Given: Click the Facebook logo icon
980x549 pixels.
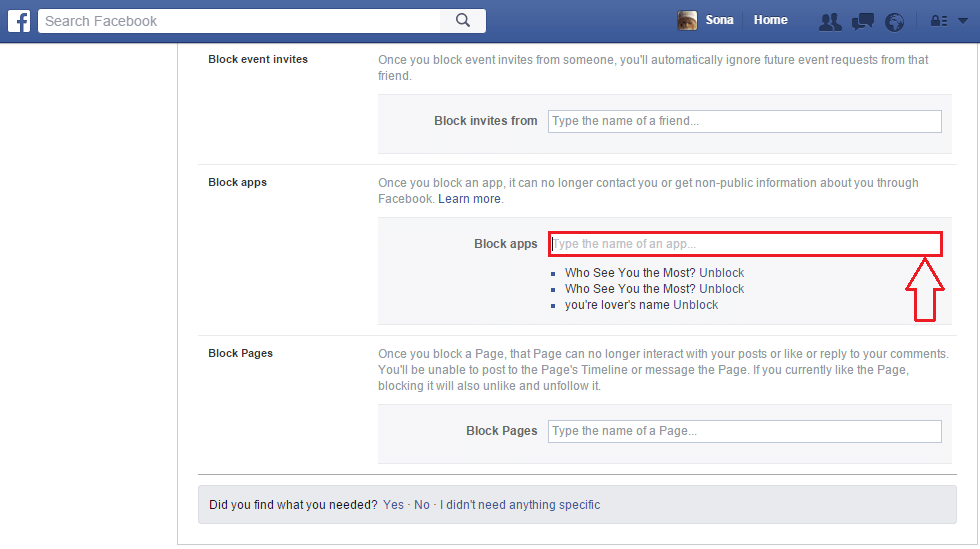Looking at the screenshot, I should (x=19, y=21).
